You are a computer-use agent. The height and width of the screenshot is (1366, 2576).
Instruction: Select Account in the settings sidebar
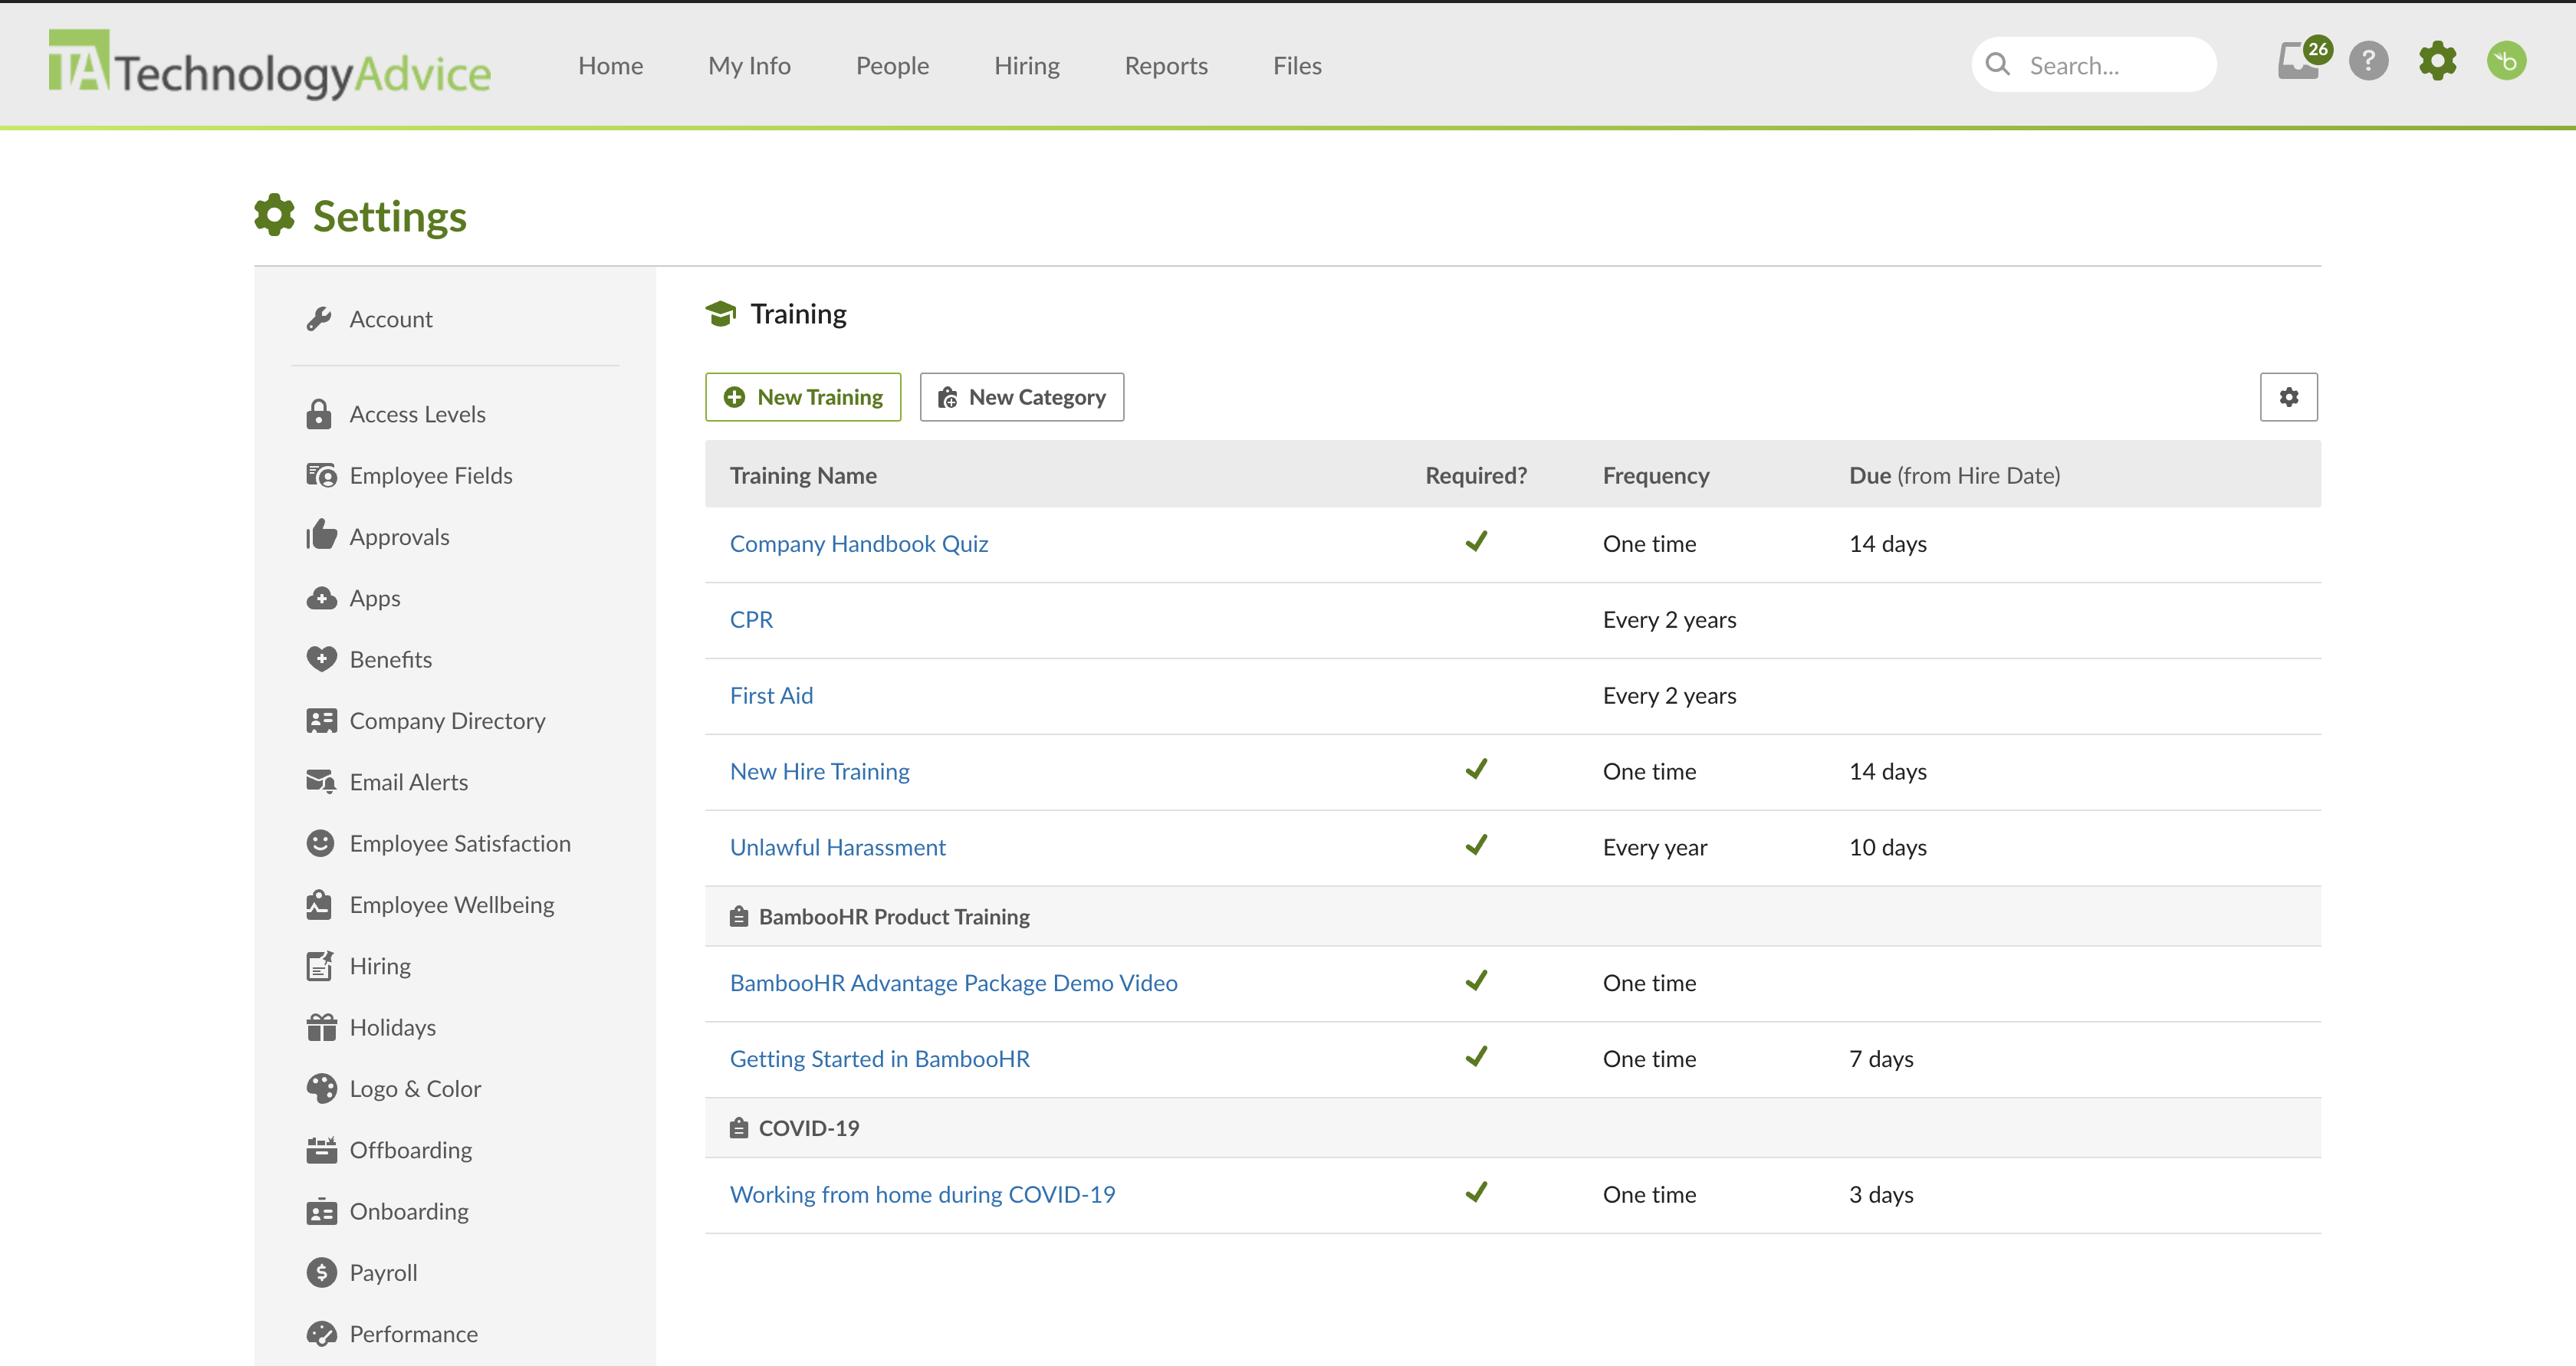pyautogui.click(x=390, y=319)
